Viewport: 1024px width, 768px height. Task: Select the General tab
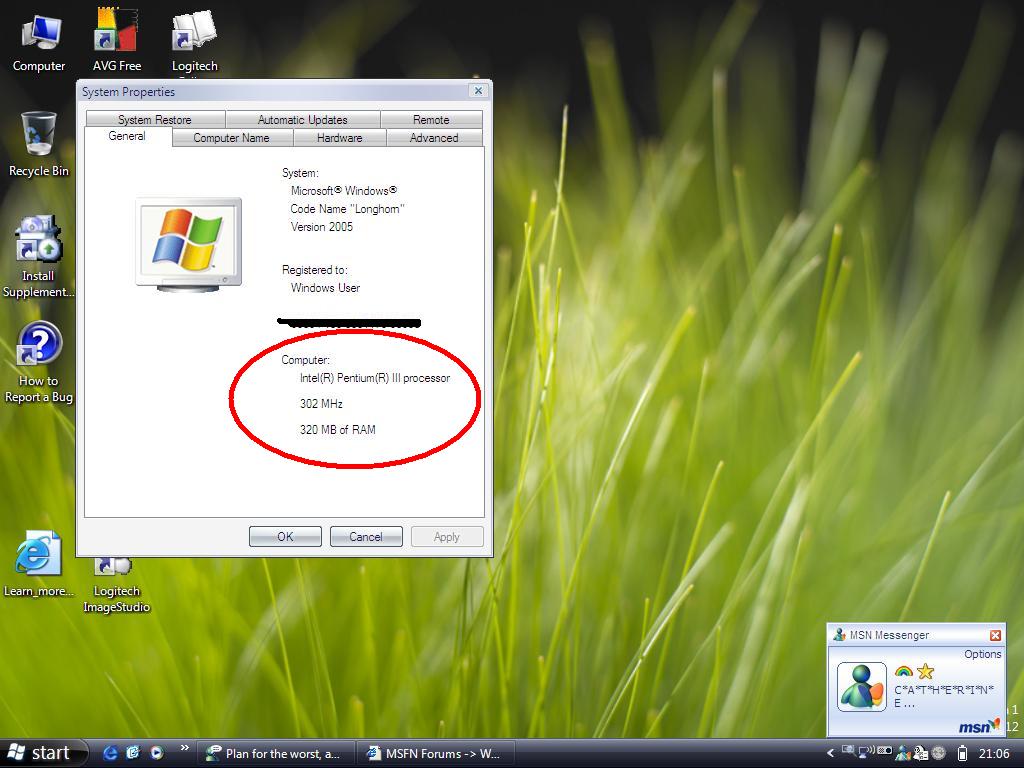point(127,136)
